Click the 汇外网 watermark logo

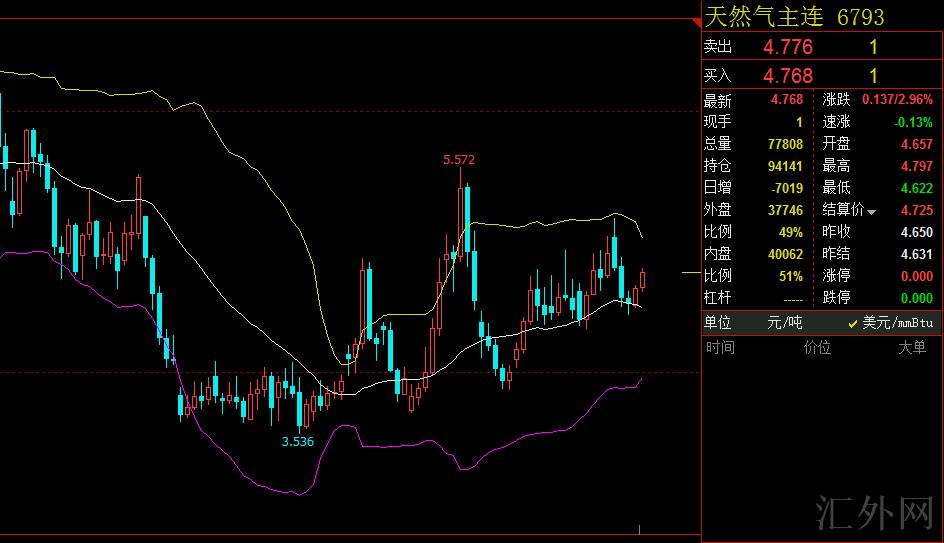pos(874,513)
